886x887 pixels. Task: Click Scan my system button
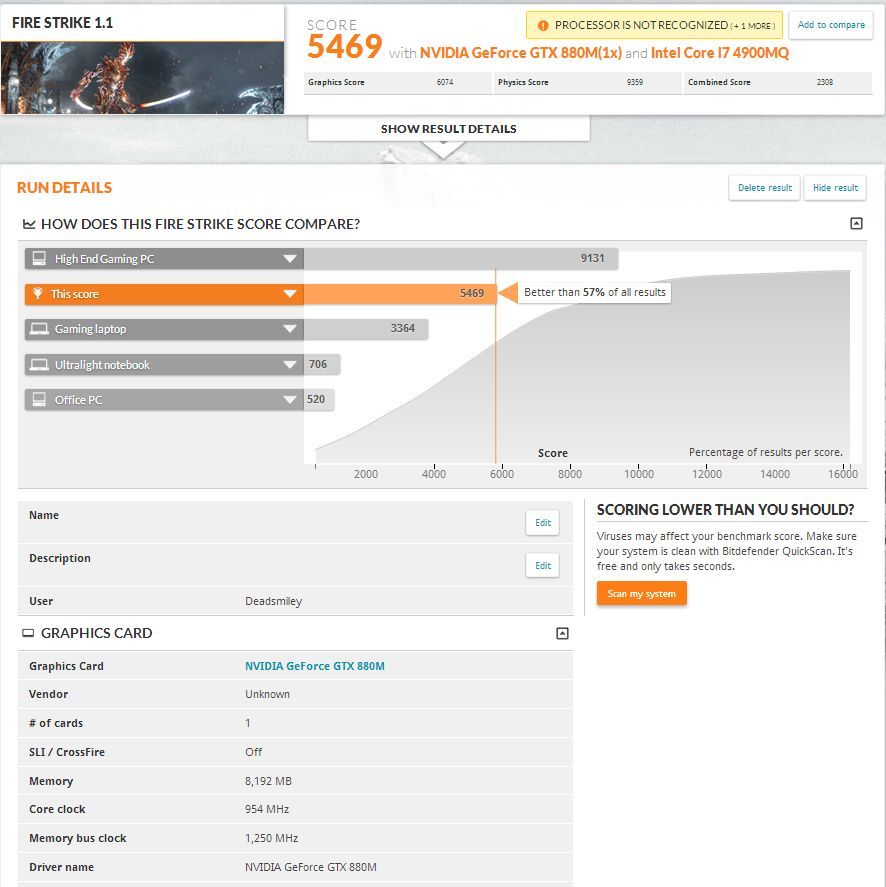click(642, 593)
